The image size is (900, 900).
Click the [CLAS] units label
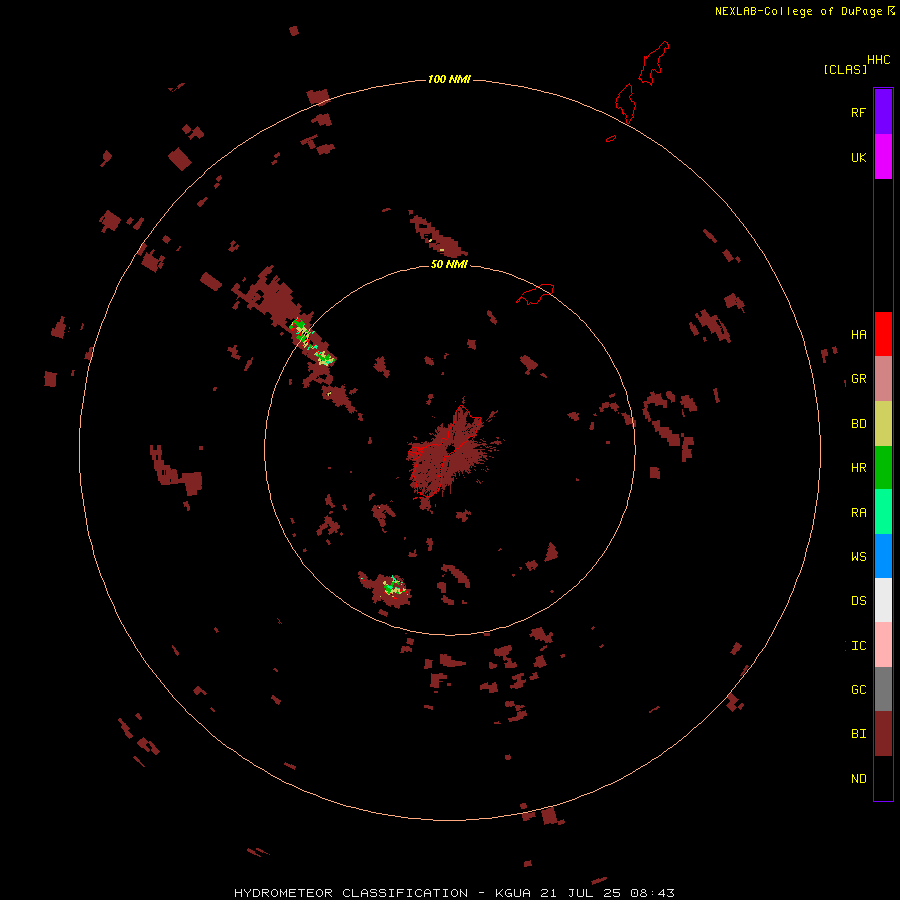point(845,69)
